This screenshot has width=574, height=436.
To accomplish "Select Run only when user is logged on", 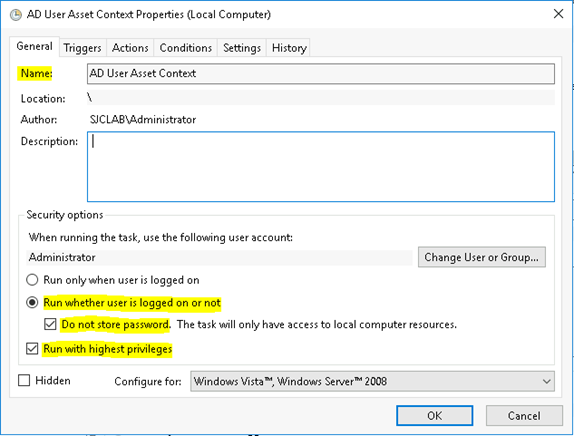I will coord(32,280).
